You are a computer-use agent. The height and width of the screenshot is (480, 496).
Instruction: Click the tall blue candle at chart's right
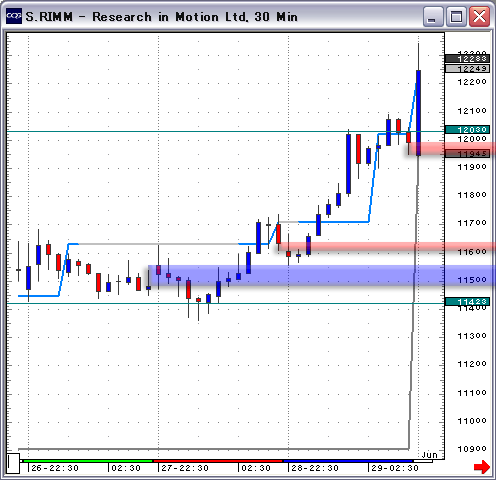(418, 113)
